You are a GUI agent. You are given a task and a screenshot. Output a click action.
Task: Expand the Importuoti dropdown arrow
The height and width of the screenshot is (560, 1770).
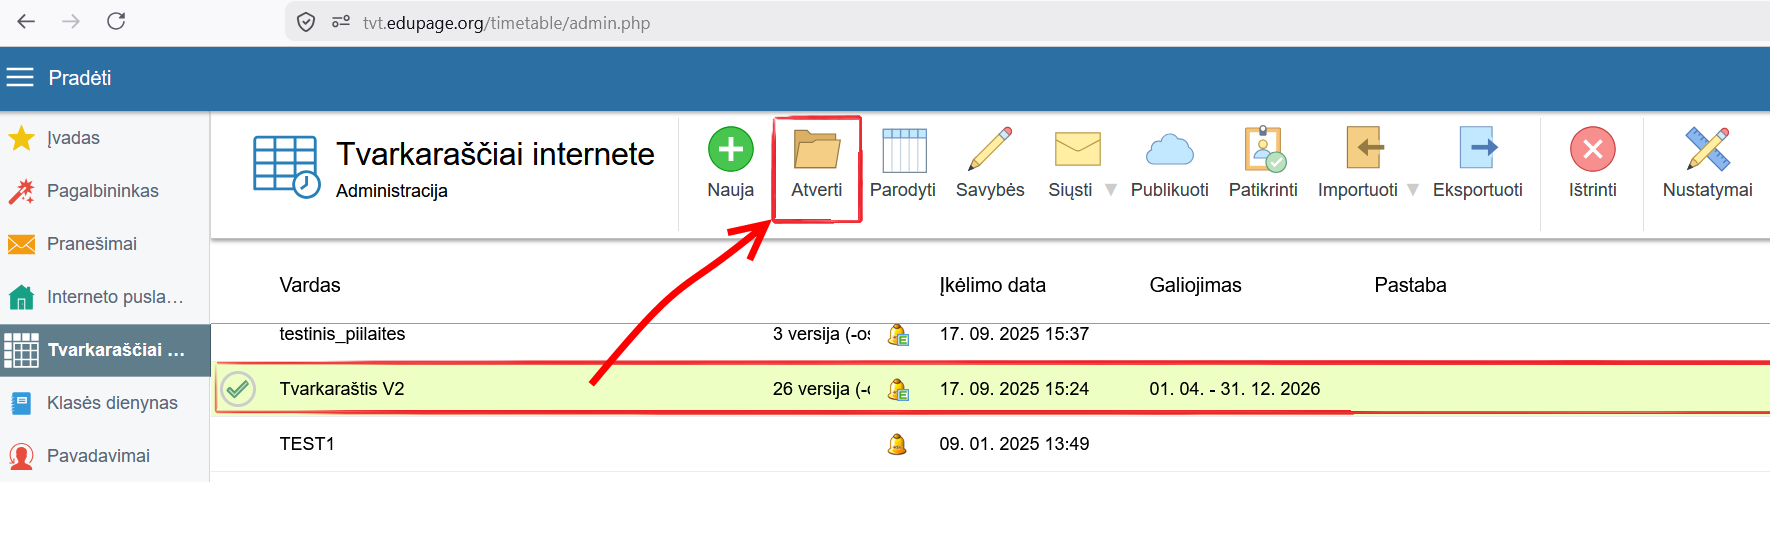(1412, 190)
